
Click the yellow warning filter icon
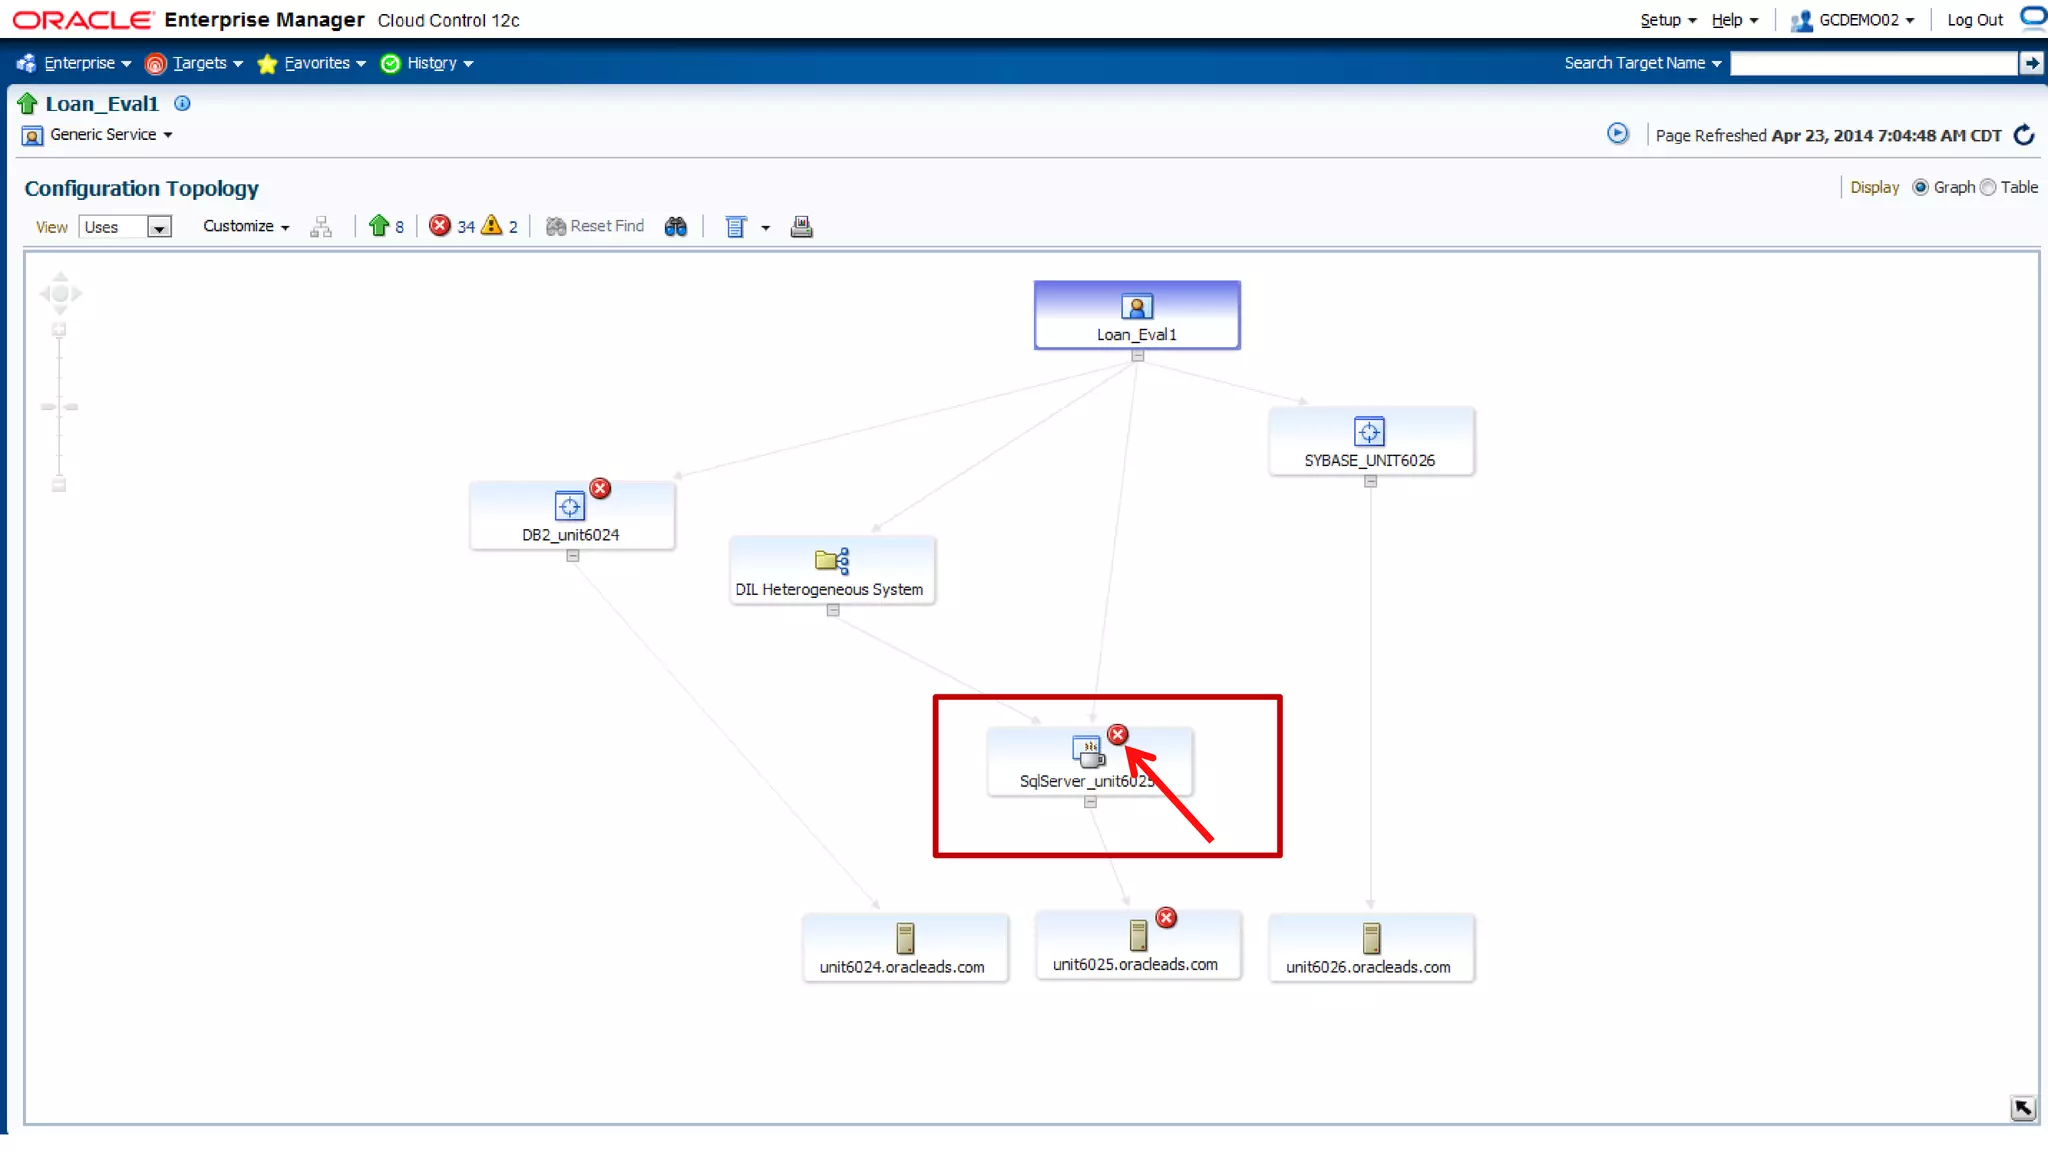click(492, 226)
